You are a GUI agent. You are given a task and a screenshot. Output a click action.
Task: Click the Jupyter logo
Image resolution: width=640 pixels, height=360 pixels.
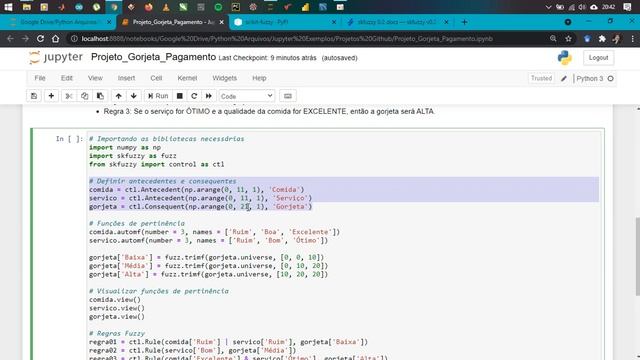56,58
